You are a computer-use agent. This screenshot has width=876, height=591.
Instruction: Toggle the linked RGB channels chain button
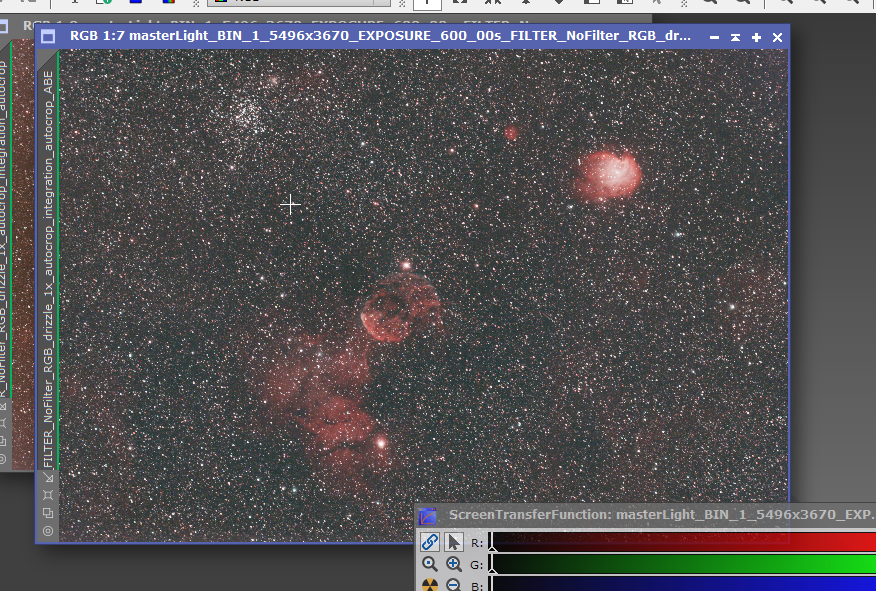[x=430, y=542]
